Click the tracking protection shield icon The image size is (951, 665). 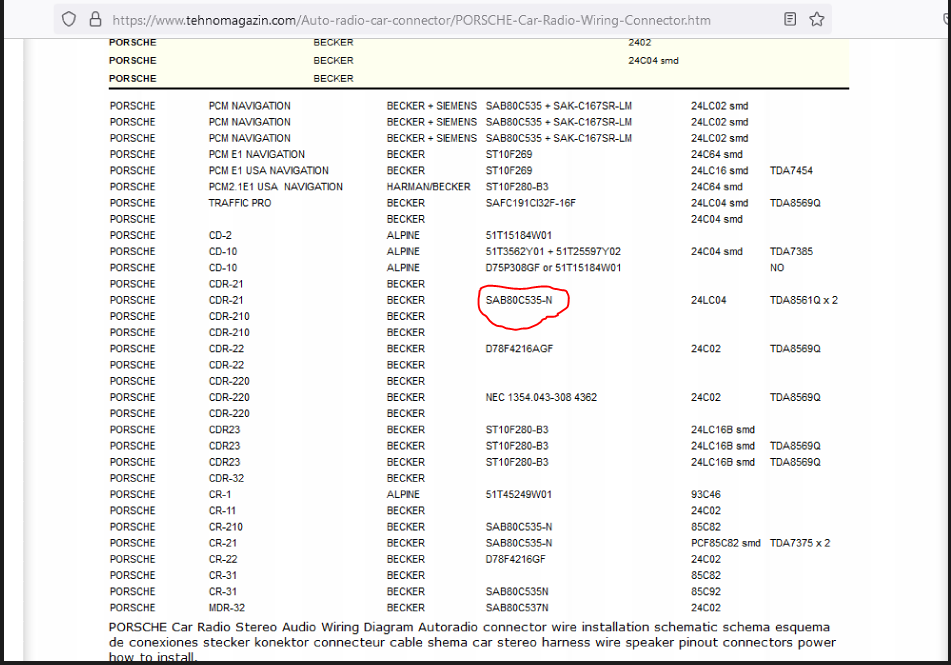coord(69,19)
